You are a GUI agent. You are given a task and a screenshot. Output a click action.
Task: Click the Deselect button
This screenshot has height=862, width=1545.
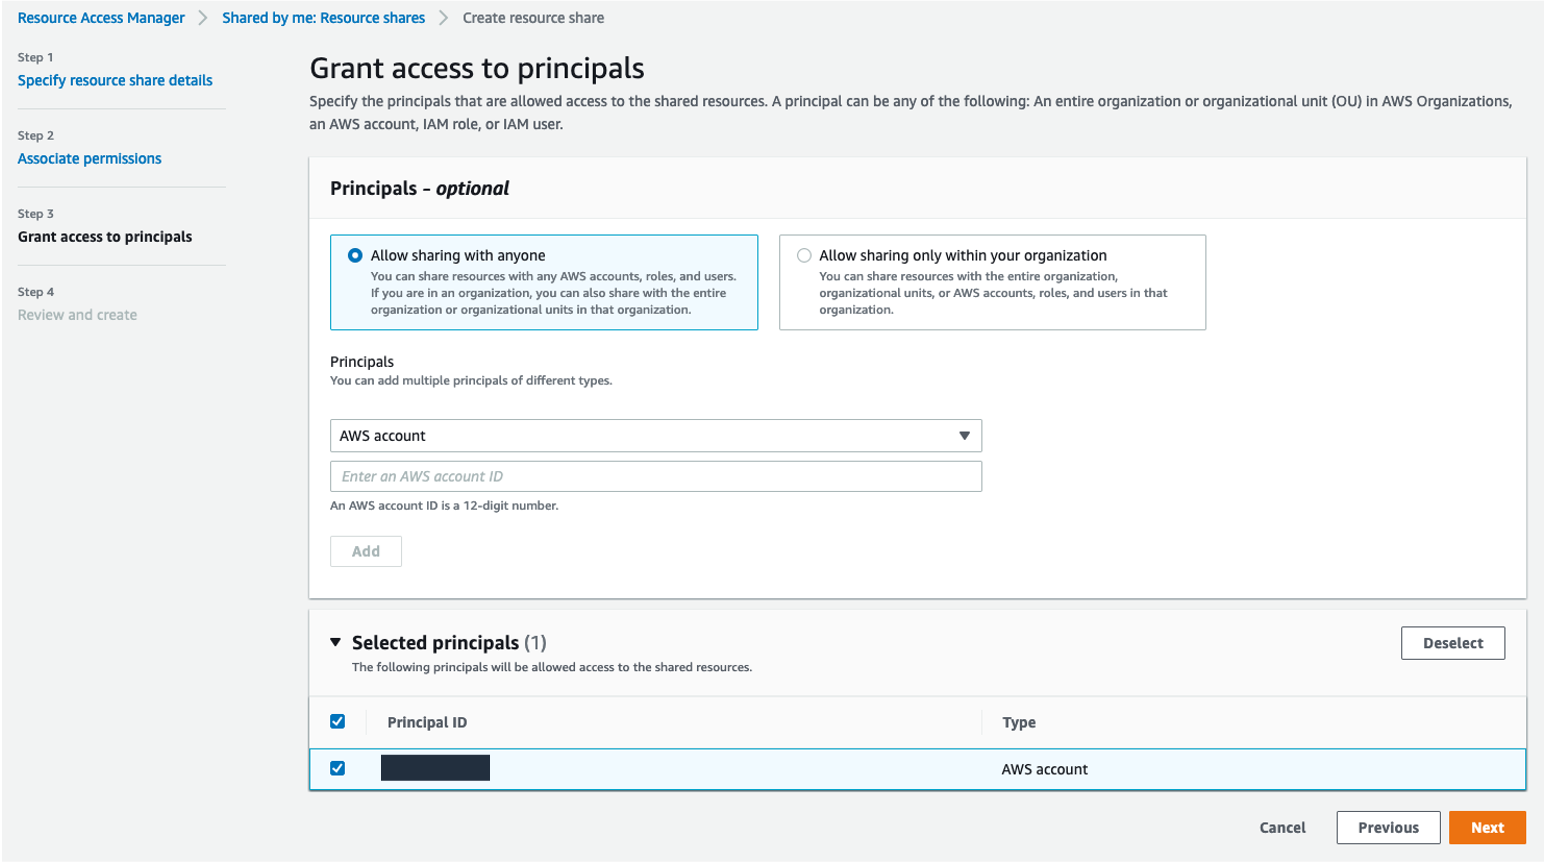1452,644
